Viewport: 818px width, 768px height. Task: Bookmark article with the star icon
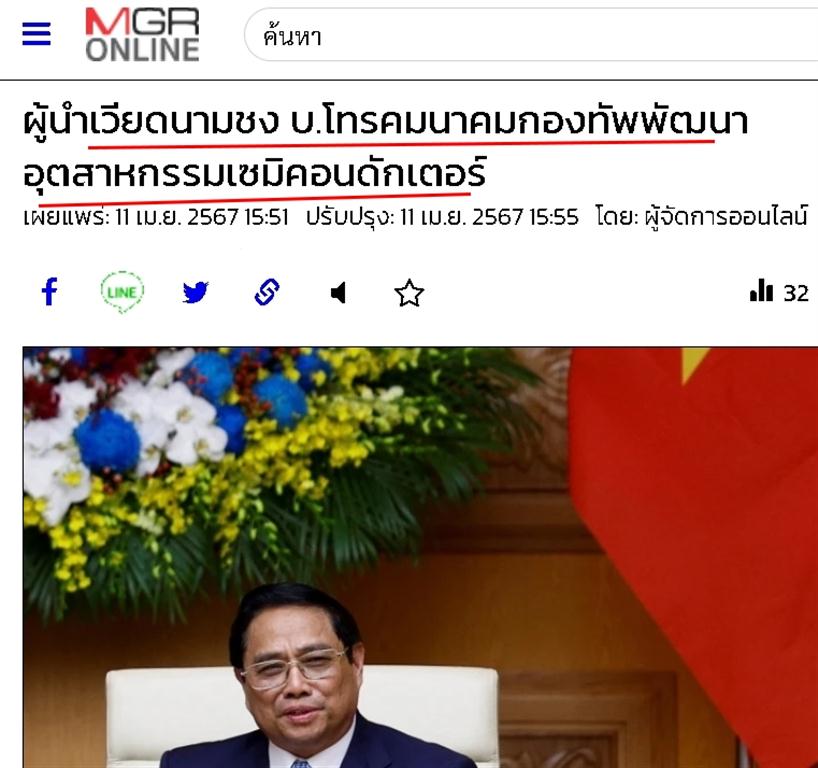tap(409, 293)
